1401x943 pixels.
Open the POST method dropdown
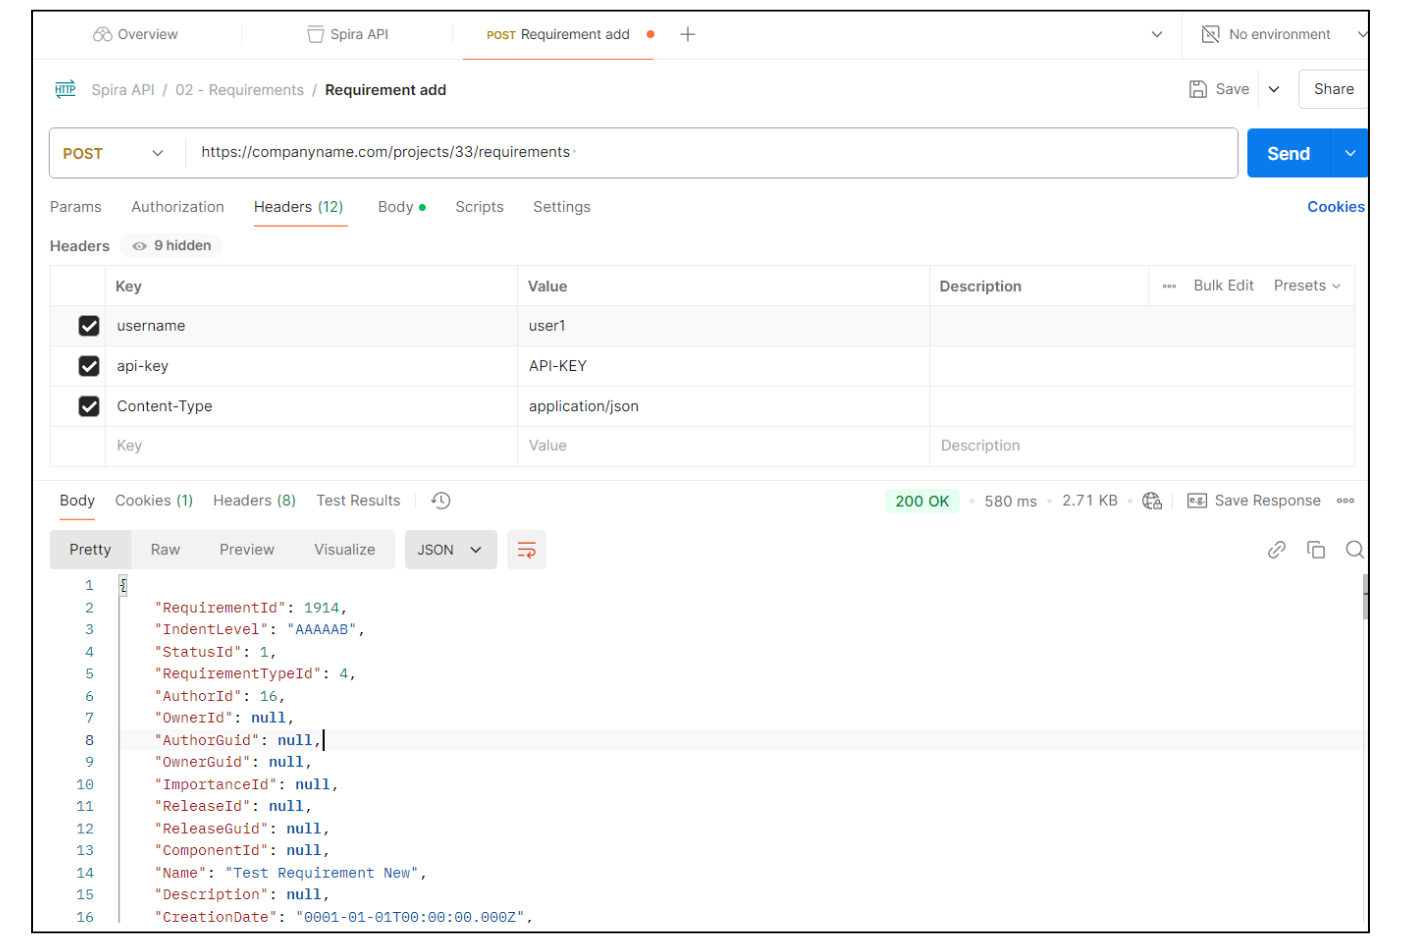(x=113, y=153)
